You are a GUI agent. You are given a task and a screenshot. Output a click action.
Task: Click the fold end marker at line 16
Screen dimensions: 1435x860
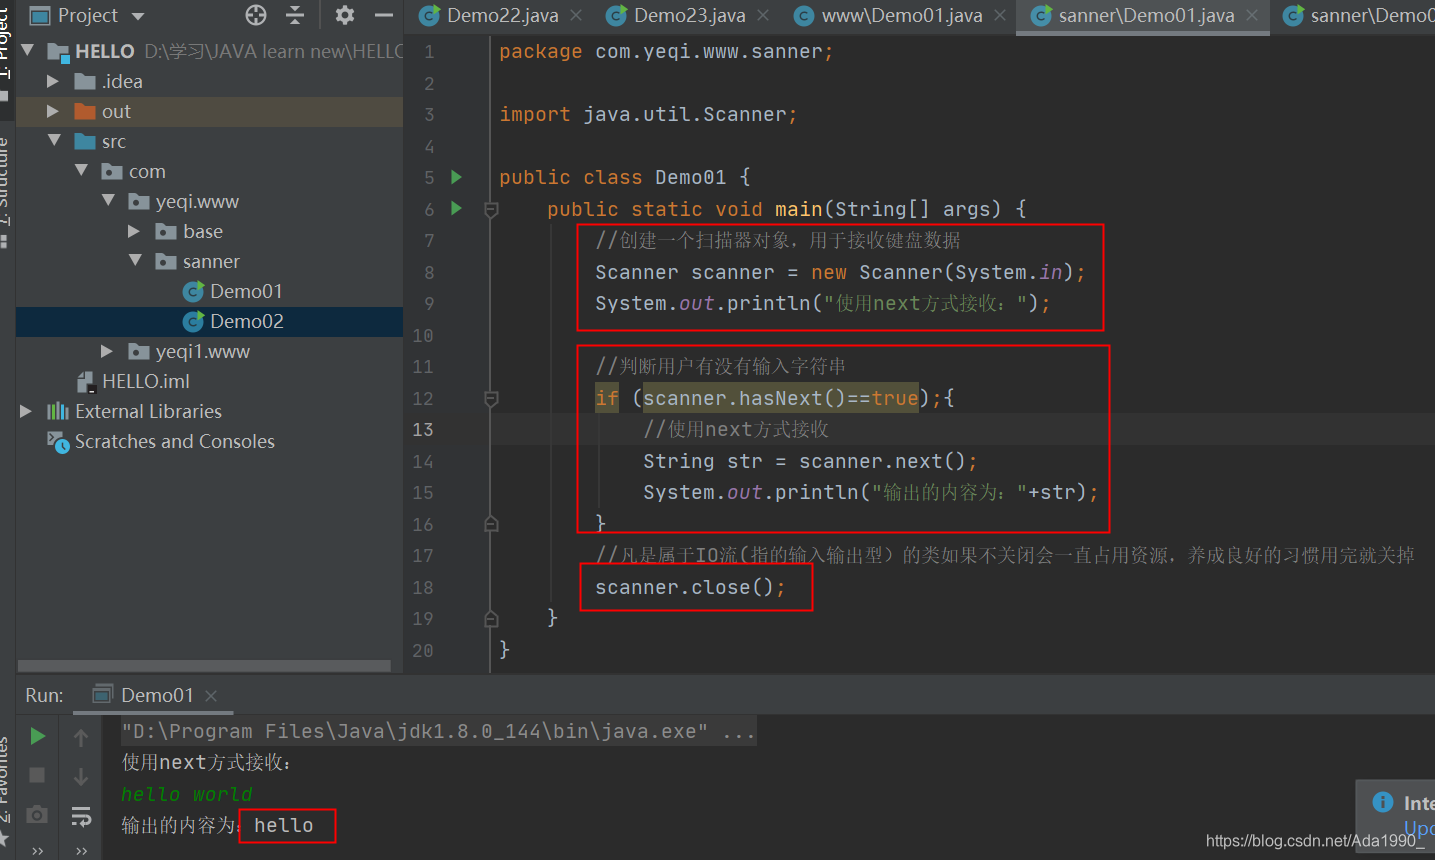click(x=491, y=523)
